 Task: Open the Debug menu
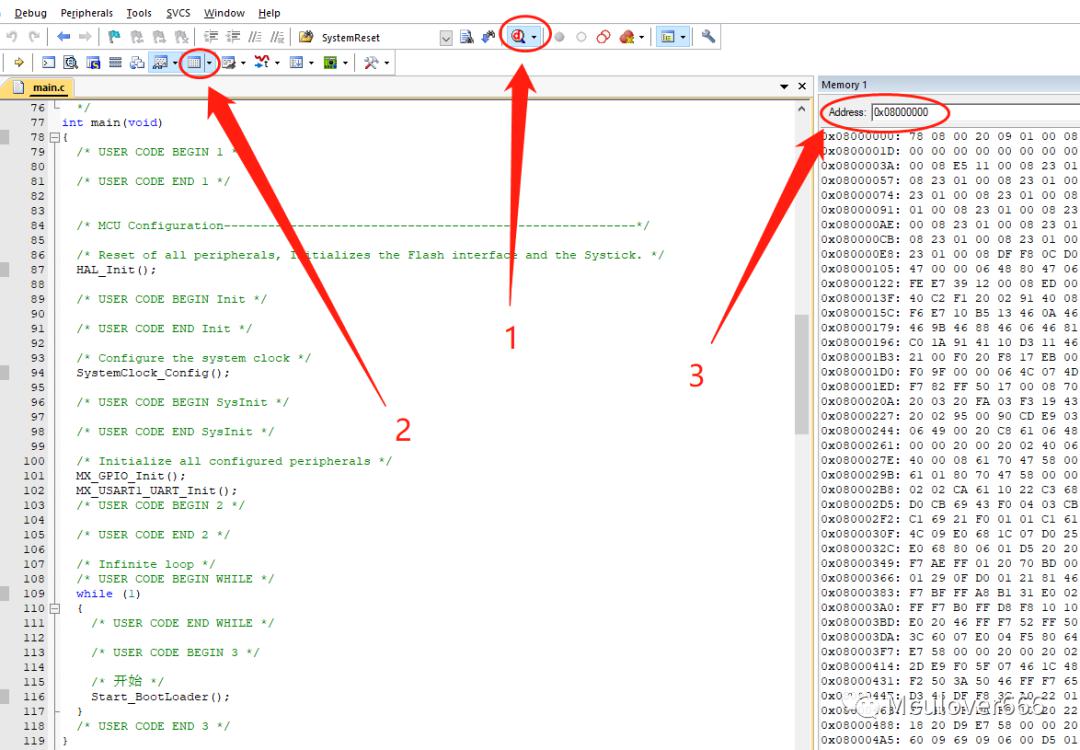tap(30, 13)
